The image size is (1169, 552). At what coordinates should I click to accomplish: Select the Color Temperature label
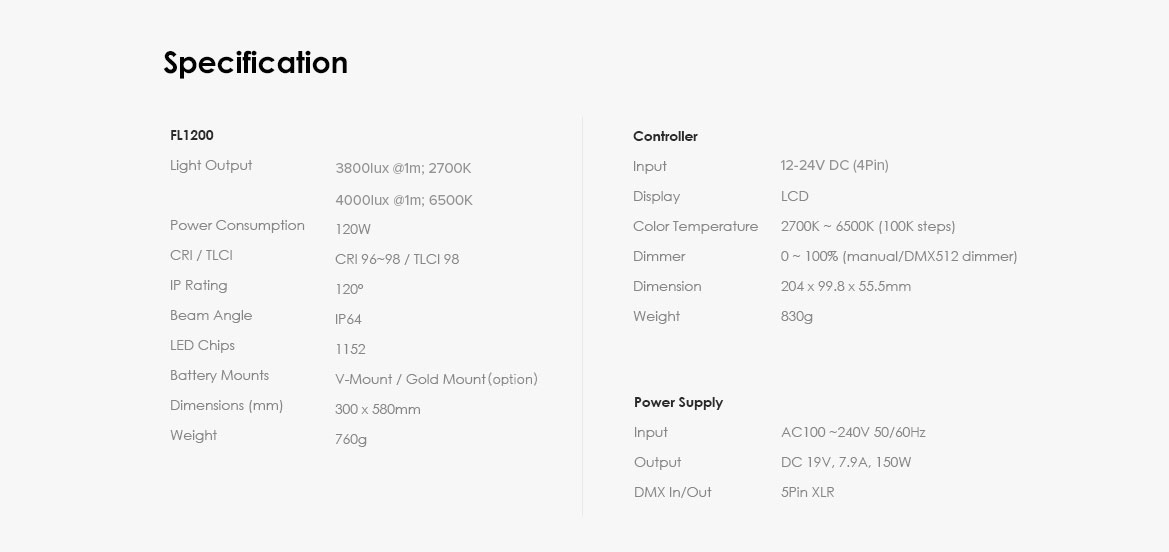click(695, 226)
